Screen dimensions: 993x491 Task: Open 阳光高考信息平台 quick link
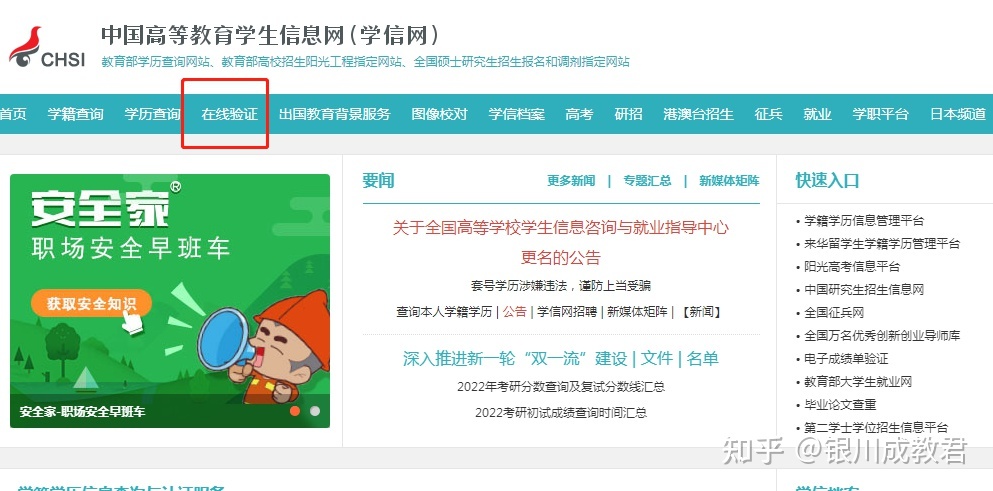click(852, 267)
